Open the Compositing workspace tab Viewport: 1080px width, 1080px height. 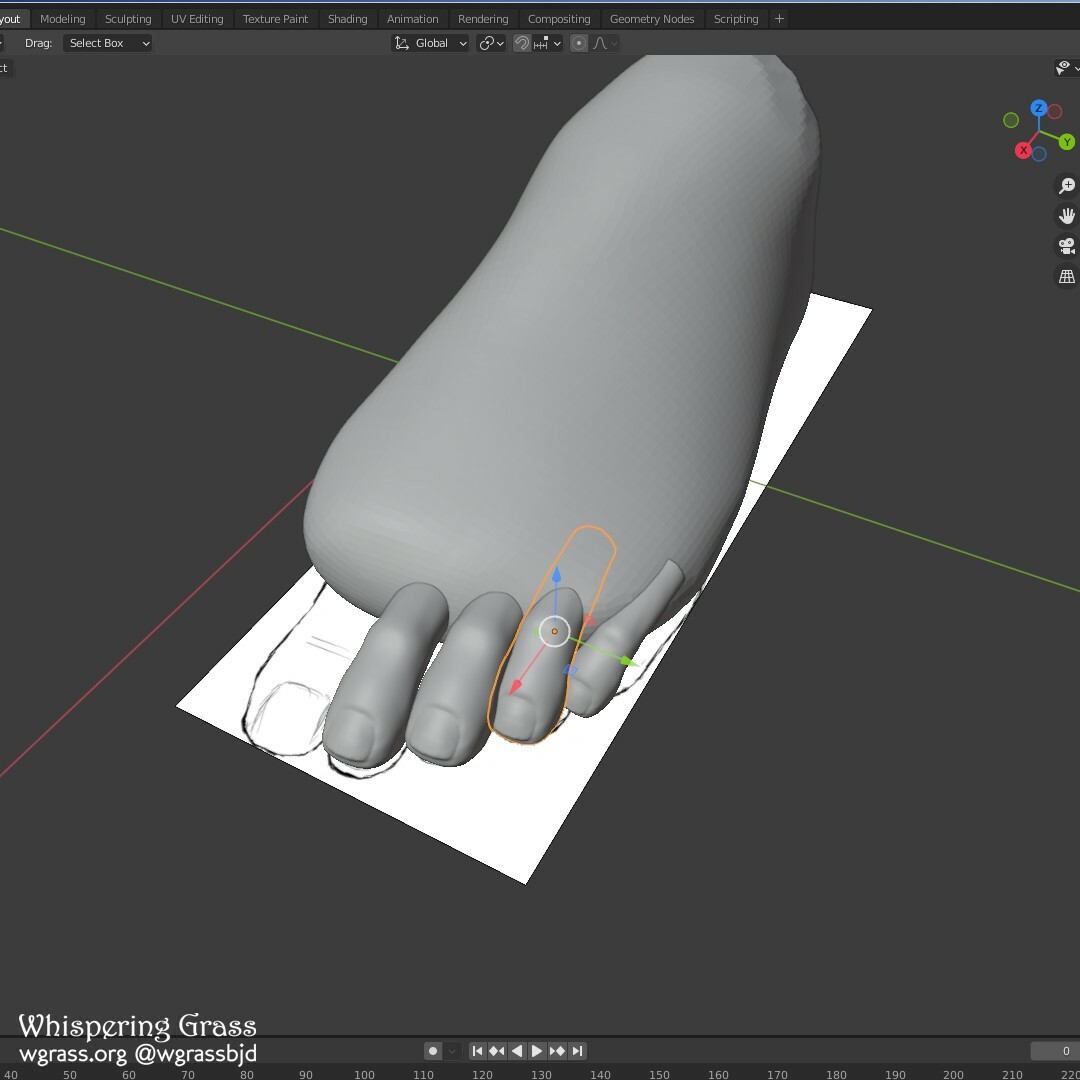point(559,19)
